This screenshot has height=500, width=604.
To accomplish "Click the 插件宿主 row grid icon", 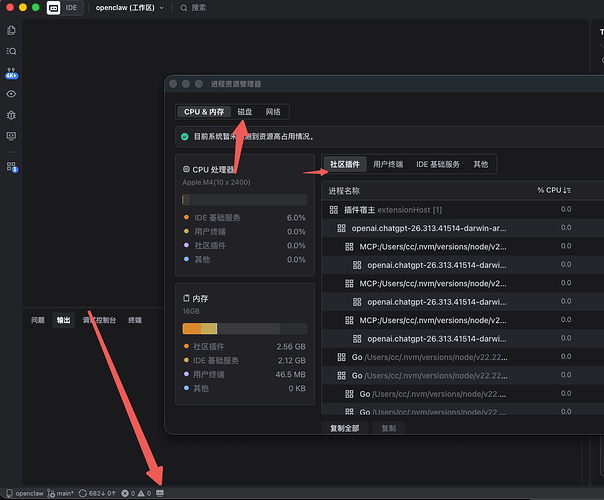I will (x=334, y=210).
